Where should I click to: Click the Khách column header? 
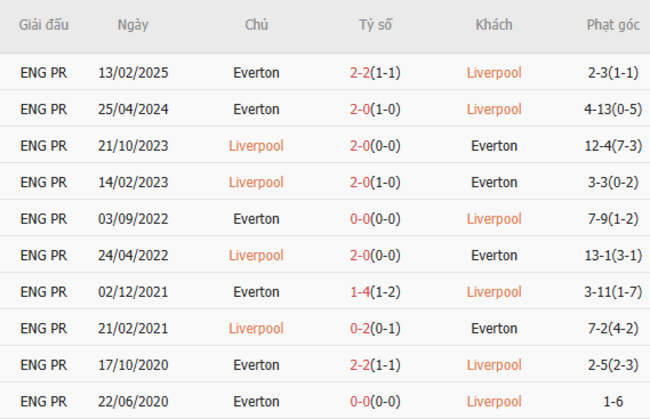(x=494, y=25)
